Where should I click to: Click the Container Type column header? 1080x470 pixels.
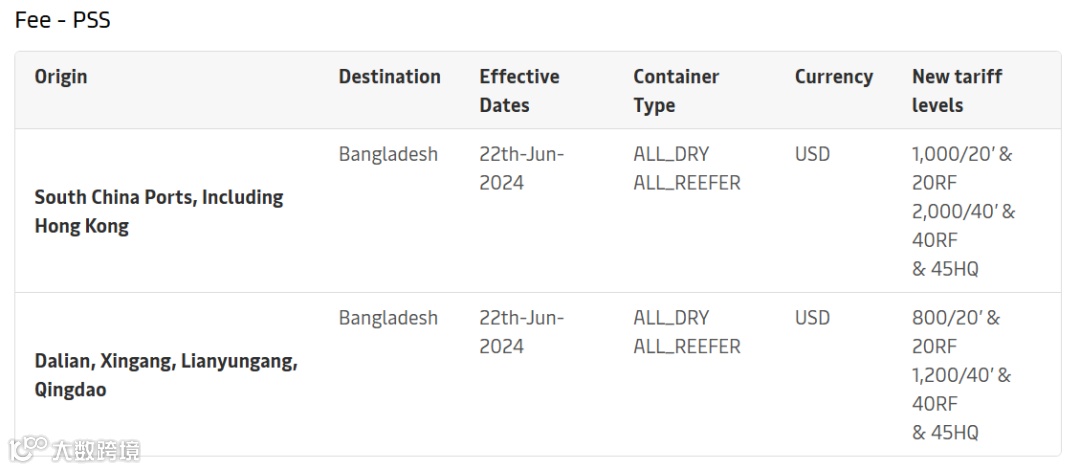676,91
